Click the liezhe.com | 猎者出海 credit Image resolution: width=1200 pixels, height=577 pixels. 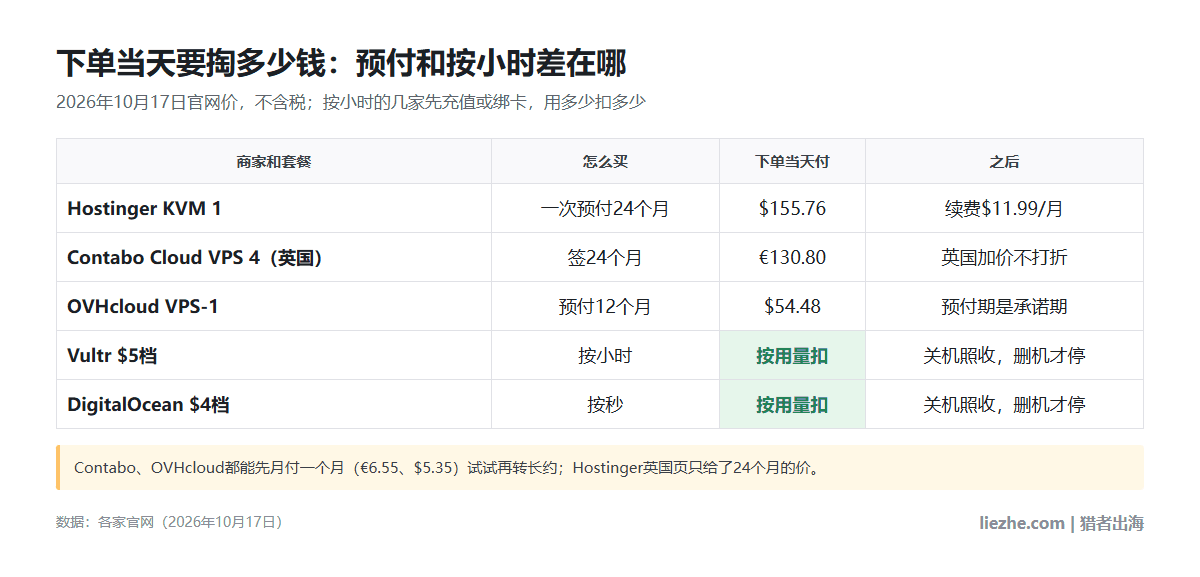coord(1061,523)
